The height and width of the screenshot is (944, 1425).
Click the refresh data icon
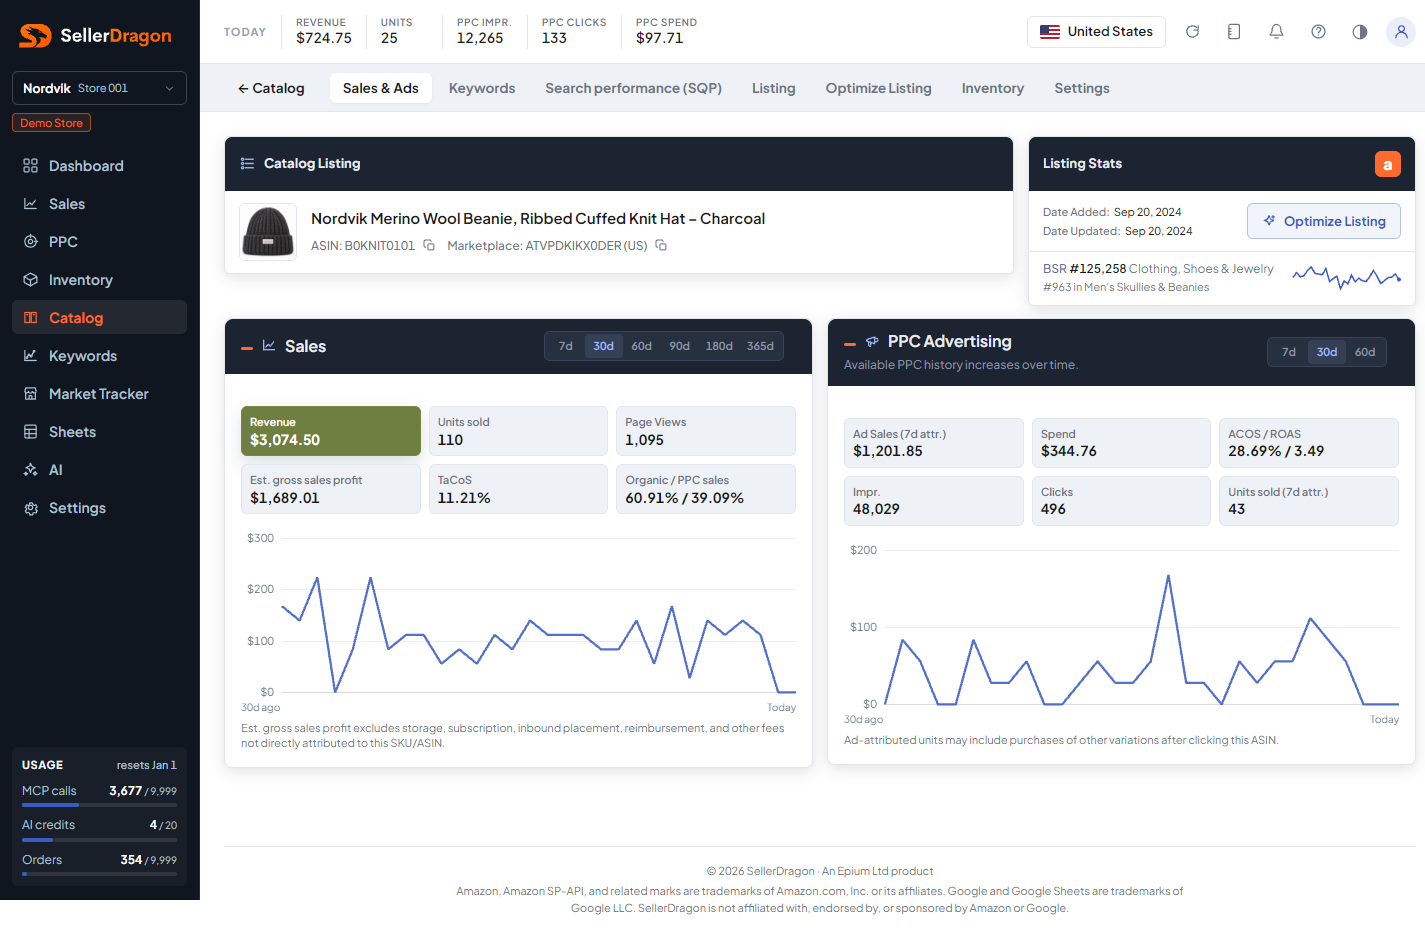(1192, 32)
